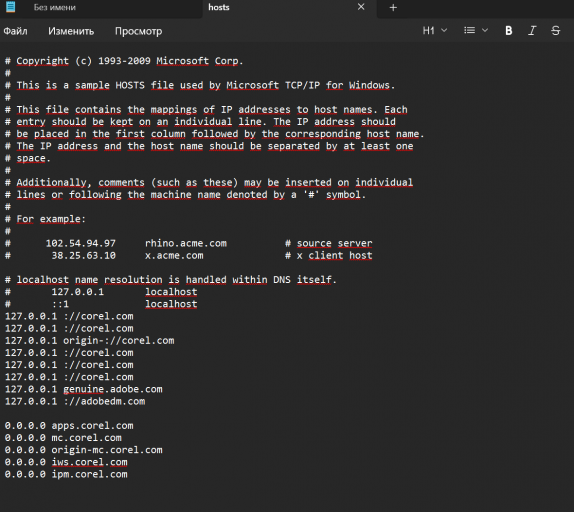
Task: Click the '0.0.0.0 mc.corel.com' line
Action: click(x=63, y=438)
